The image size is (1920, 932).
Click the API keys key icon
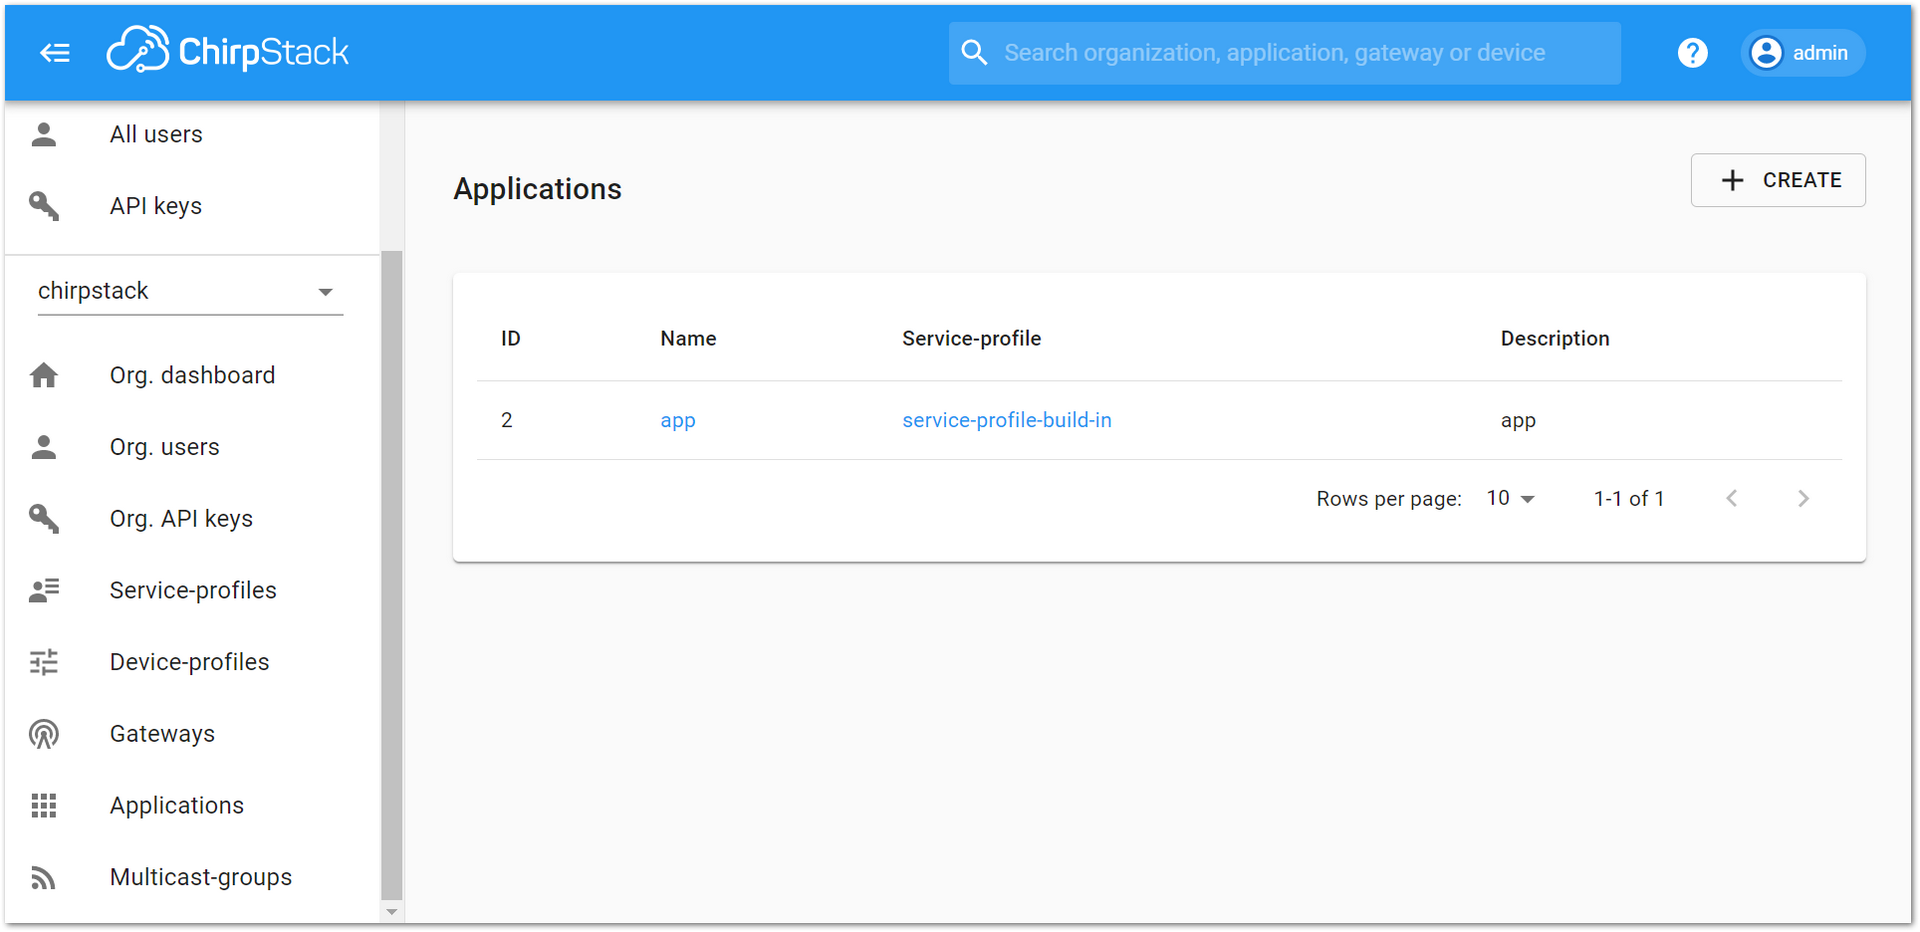pyautogui.click(x=44, y=206)
